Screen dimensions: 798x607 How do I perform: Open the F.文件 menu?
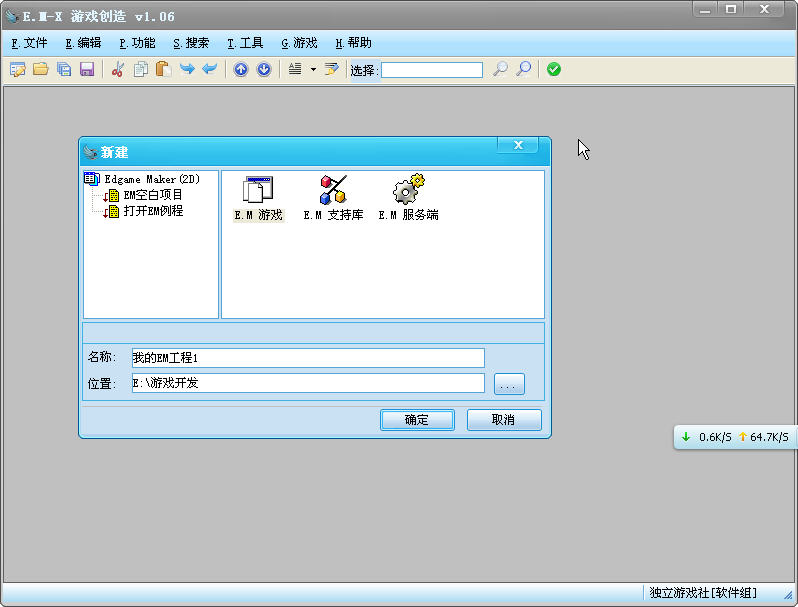click(30, 43)
